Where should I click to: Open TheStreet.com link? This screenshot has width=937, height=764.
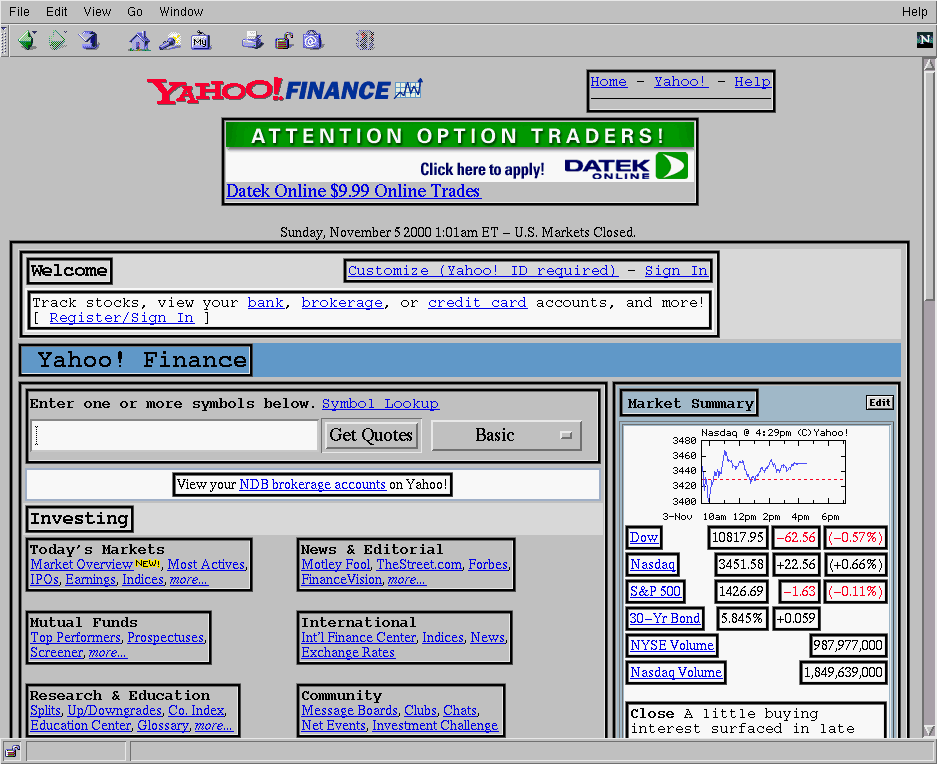point(419,564)
